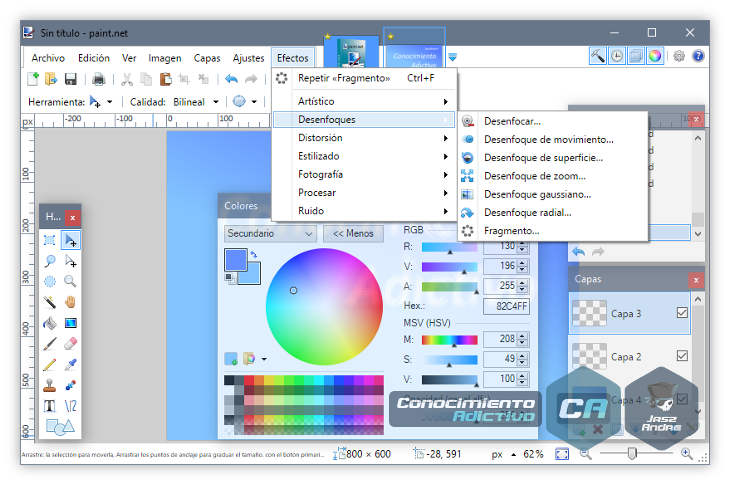Image resolution: width=730 pixels, height=485 pixels.
Task: Toggle the Colors window wheel button
Action: tap(655, 56)
